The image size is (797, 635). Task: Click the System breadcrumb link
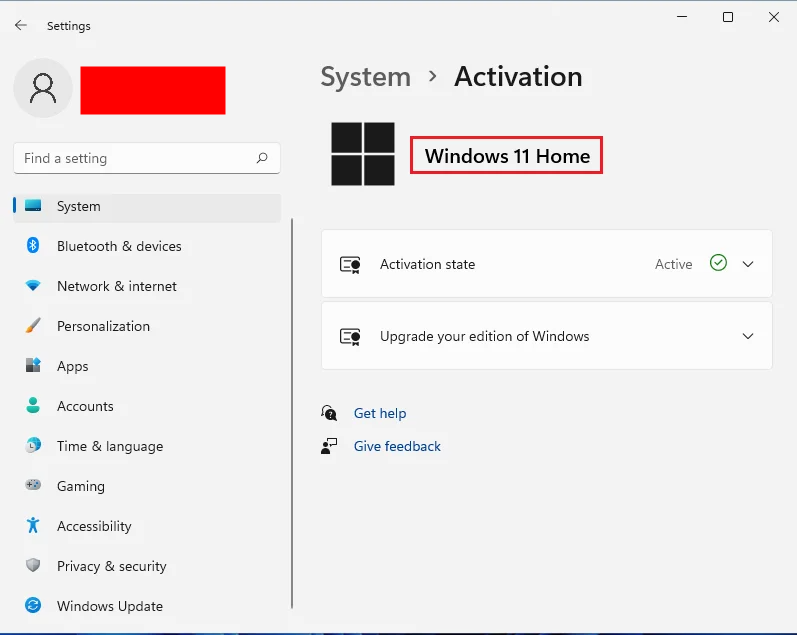pos(365,77)
